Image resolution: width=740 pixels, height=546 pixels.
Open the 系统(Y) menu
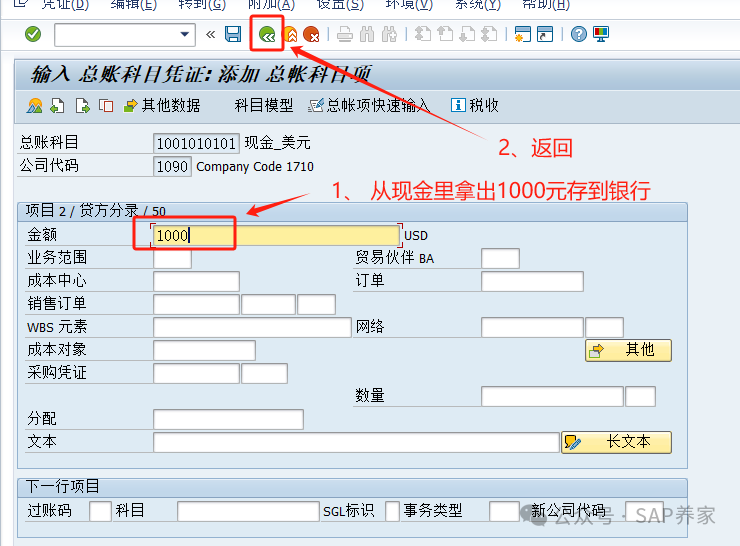[478, 5]
